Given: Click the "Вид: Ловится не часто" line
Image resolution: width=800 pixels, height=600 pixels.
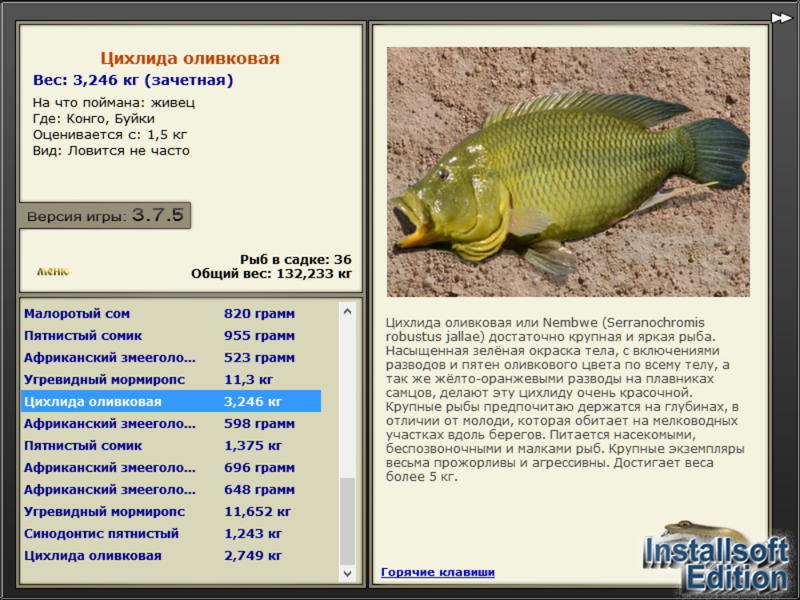Looking at the screenshot, I should pyautogui.click(x=111, y=151).
